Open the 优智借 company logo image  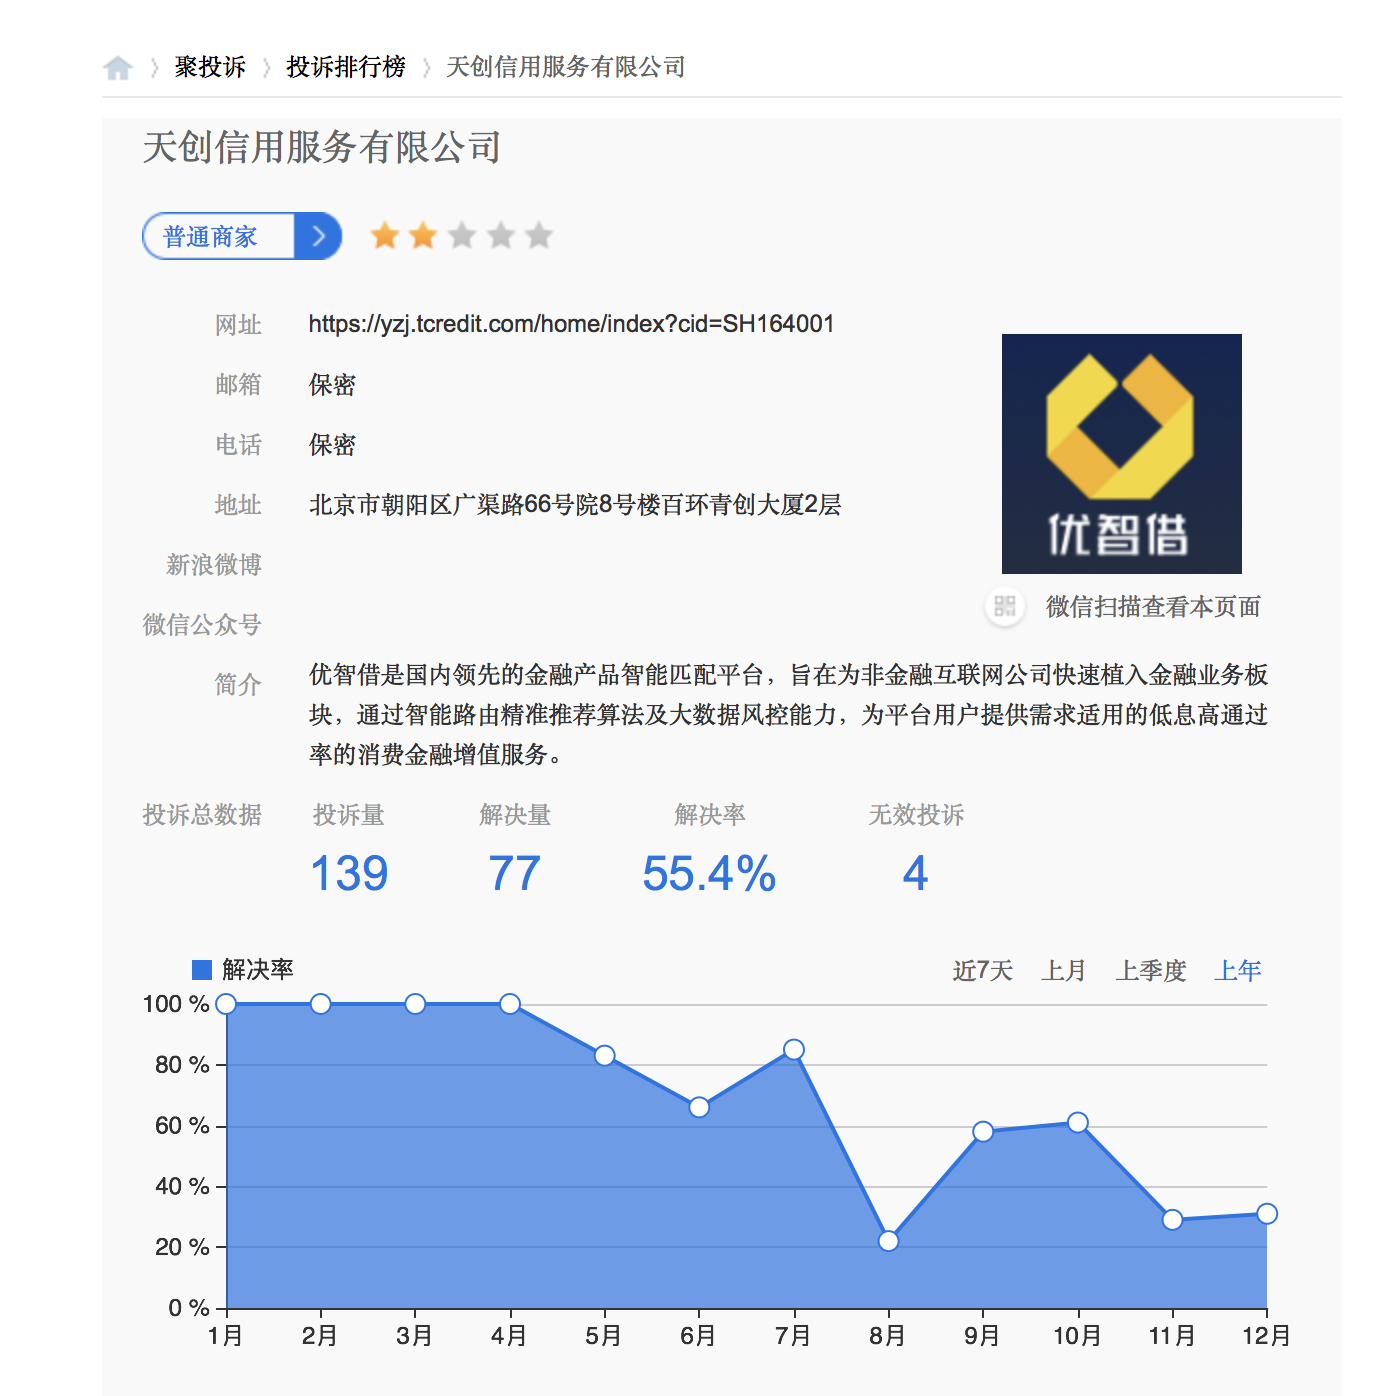(x=1120, y=453)
